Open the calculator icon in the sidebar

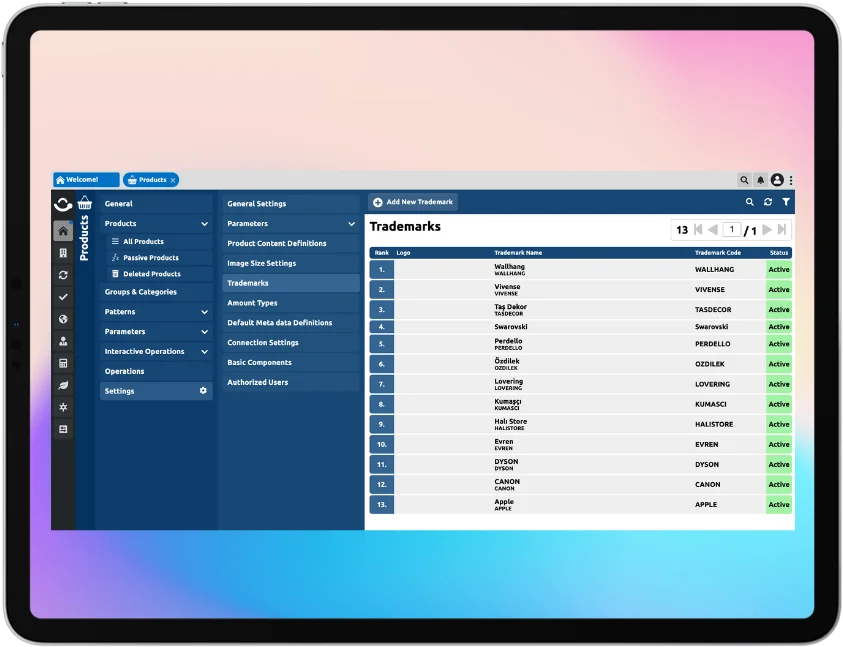click(x=63, y=363)
